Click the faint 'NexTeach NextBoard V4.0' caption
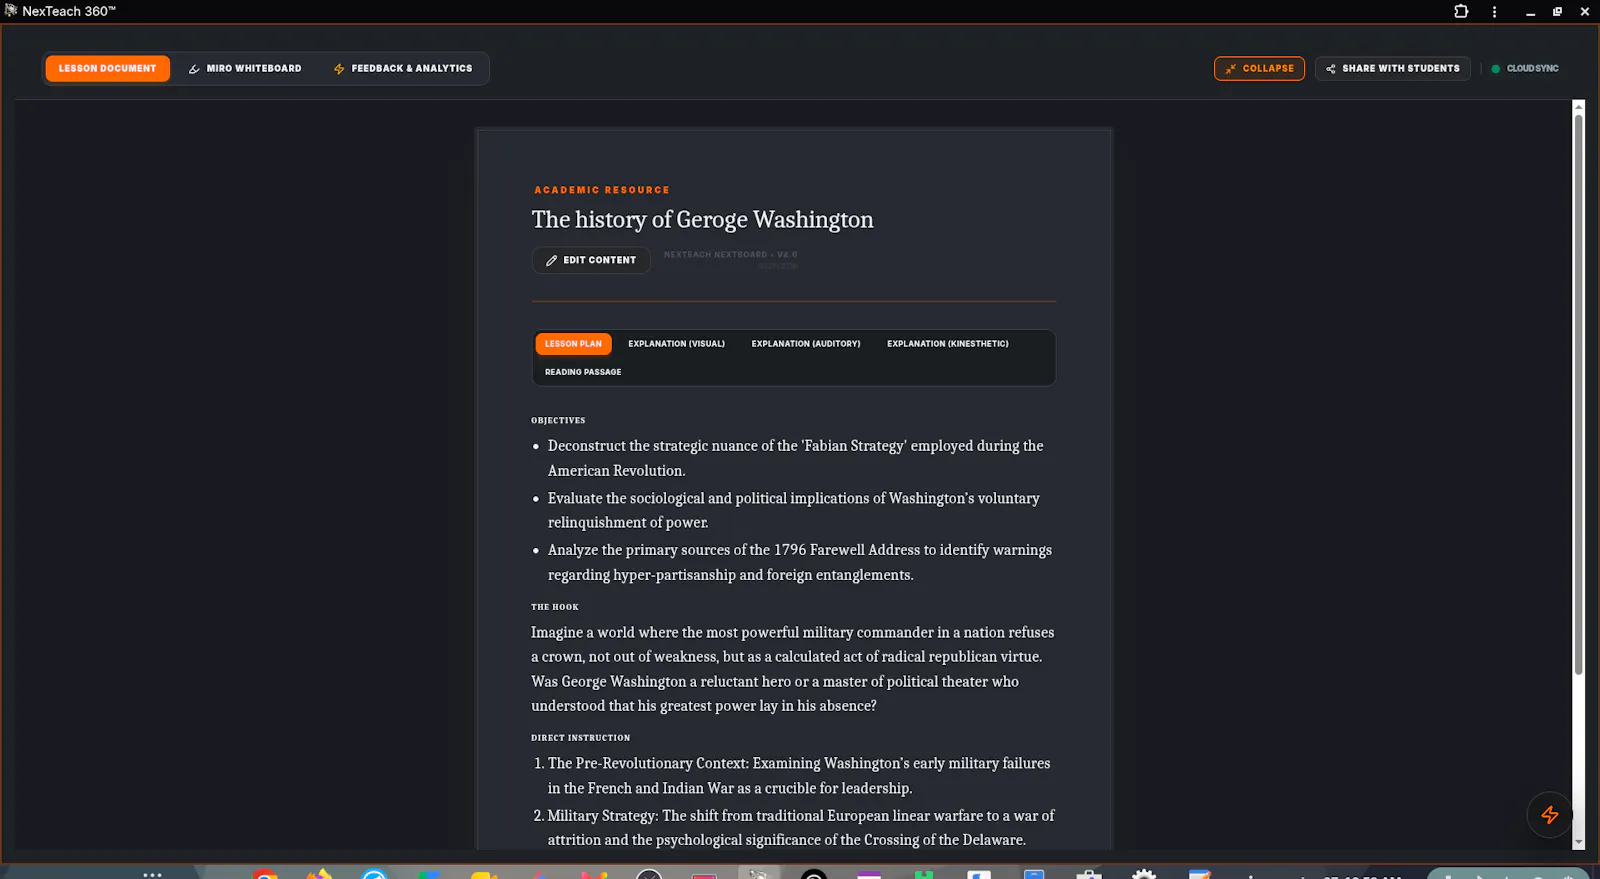The image size is (1600, 879). pyautogui.click(x=730, y=255)
